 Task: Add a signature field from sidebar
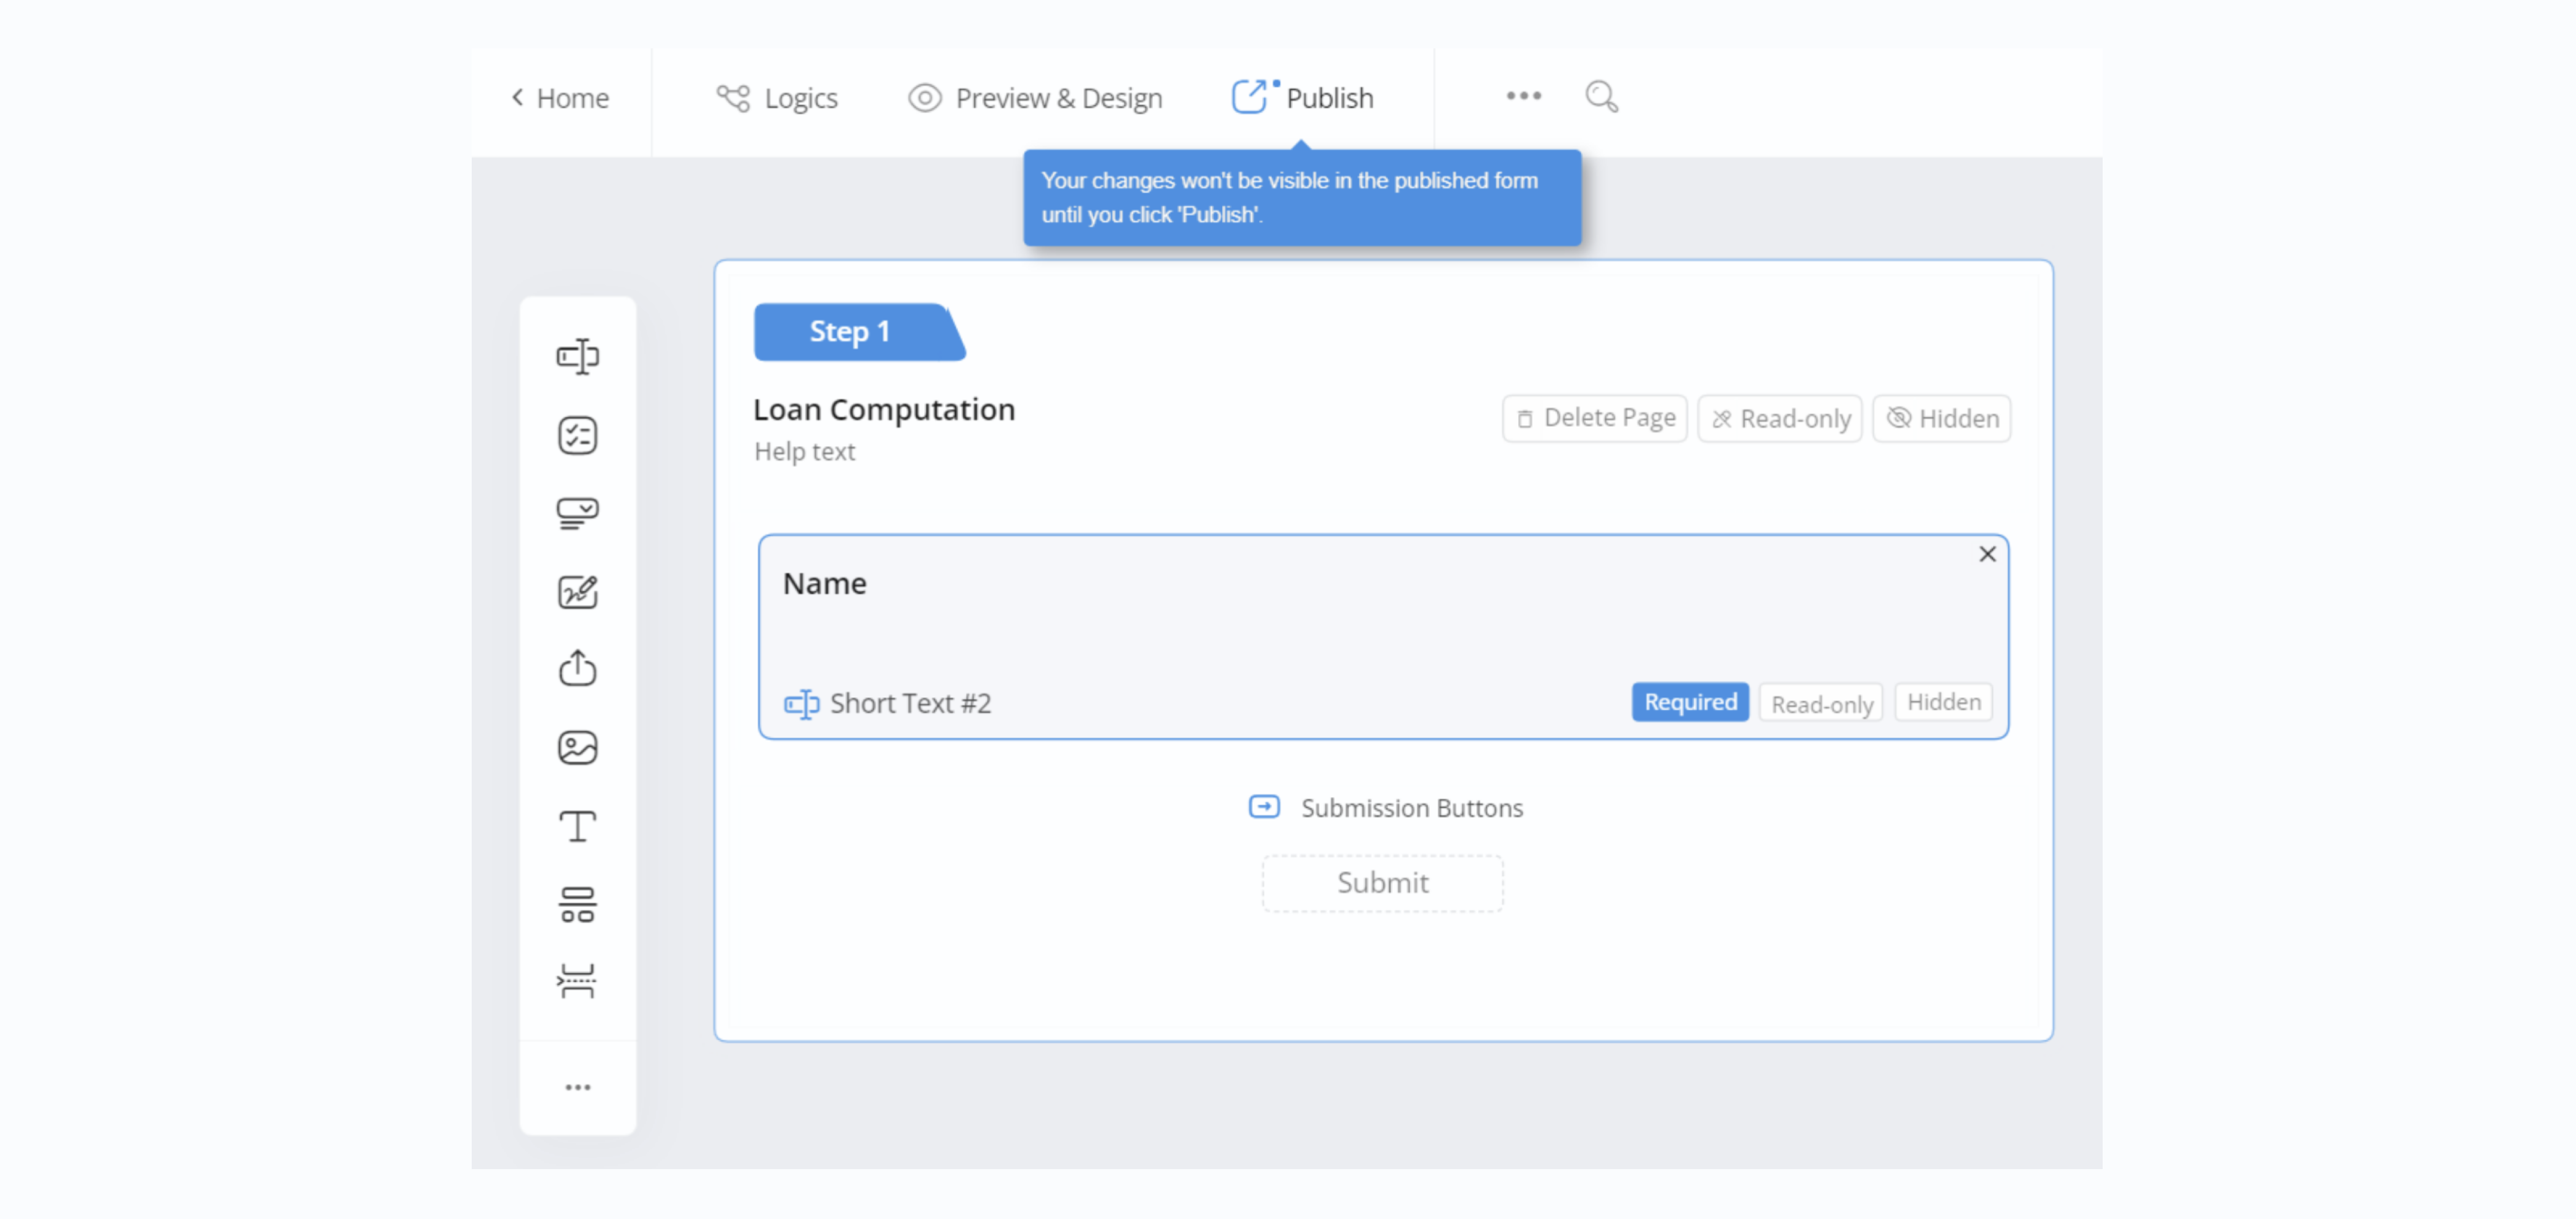click(577, 591)
